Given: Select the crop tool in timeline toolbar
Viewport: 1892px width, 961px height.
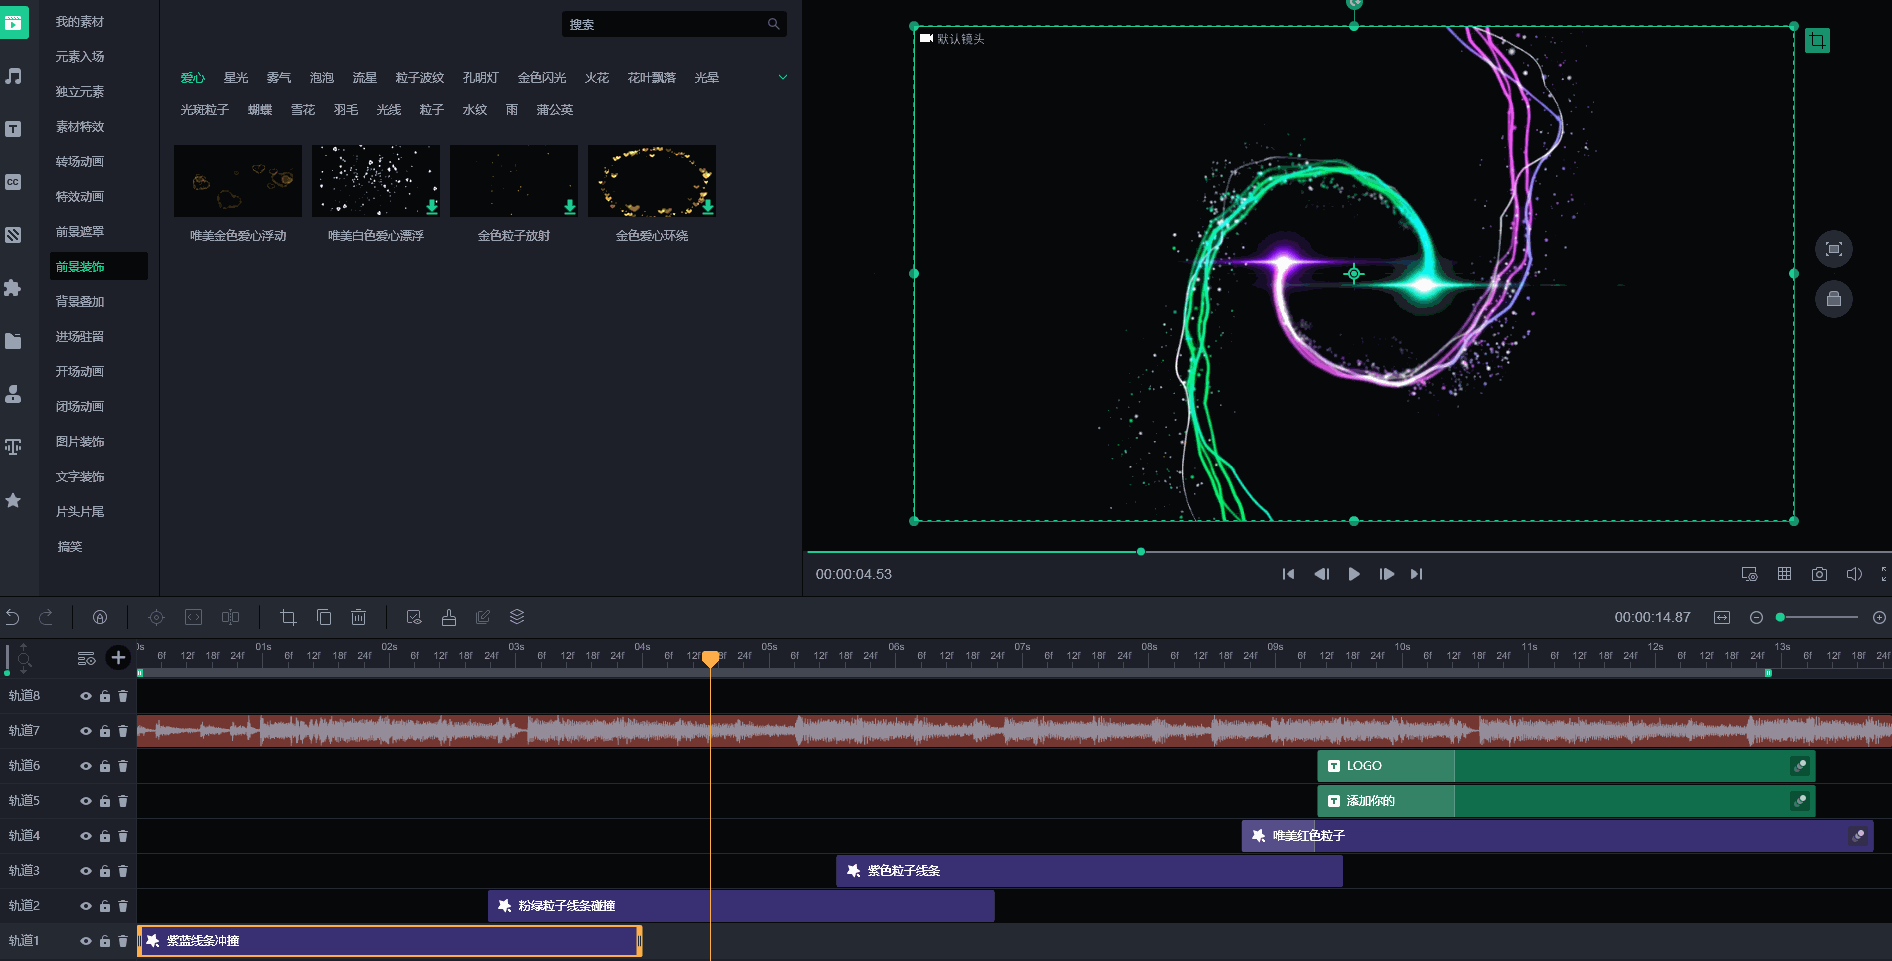Looking at the screenshot, I should 288,617.
